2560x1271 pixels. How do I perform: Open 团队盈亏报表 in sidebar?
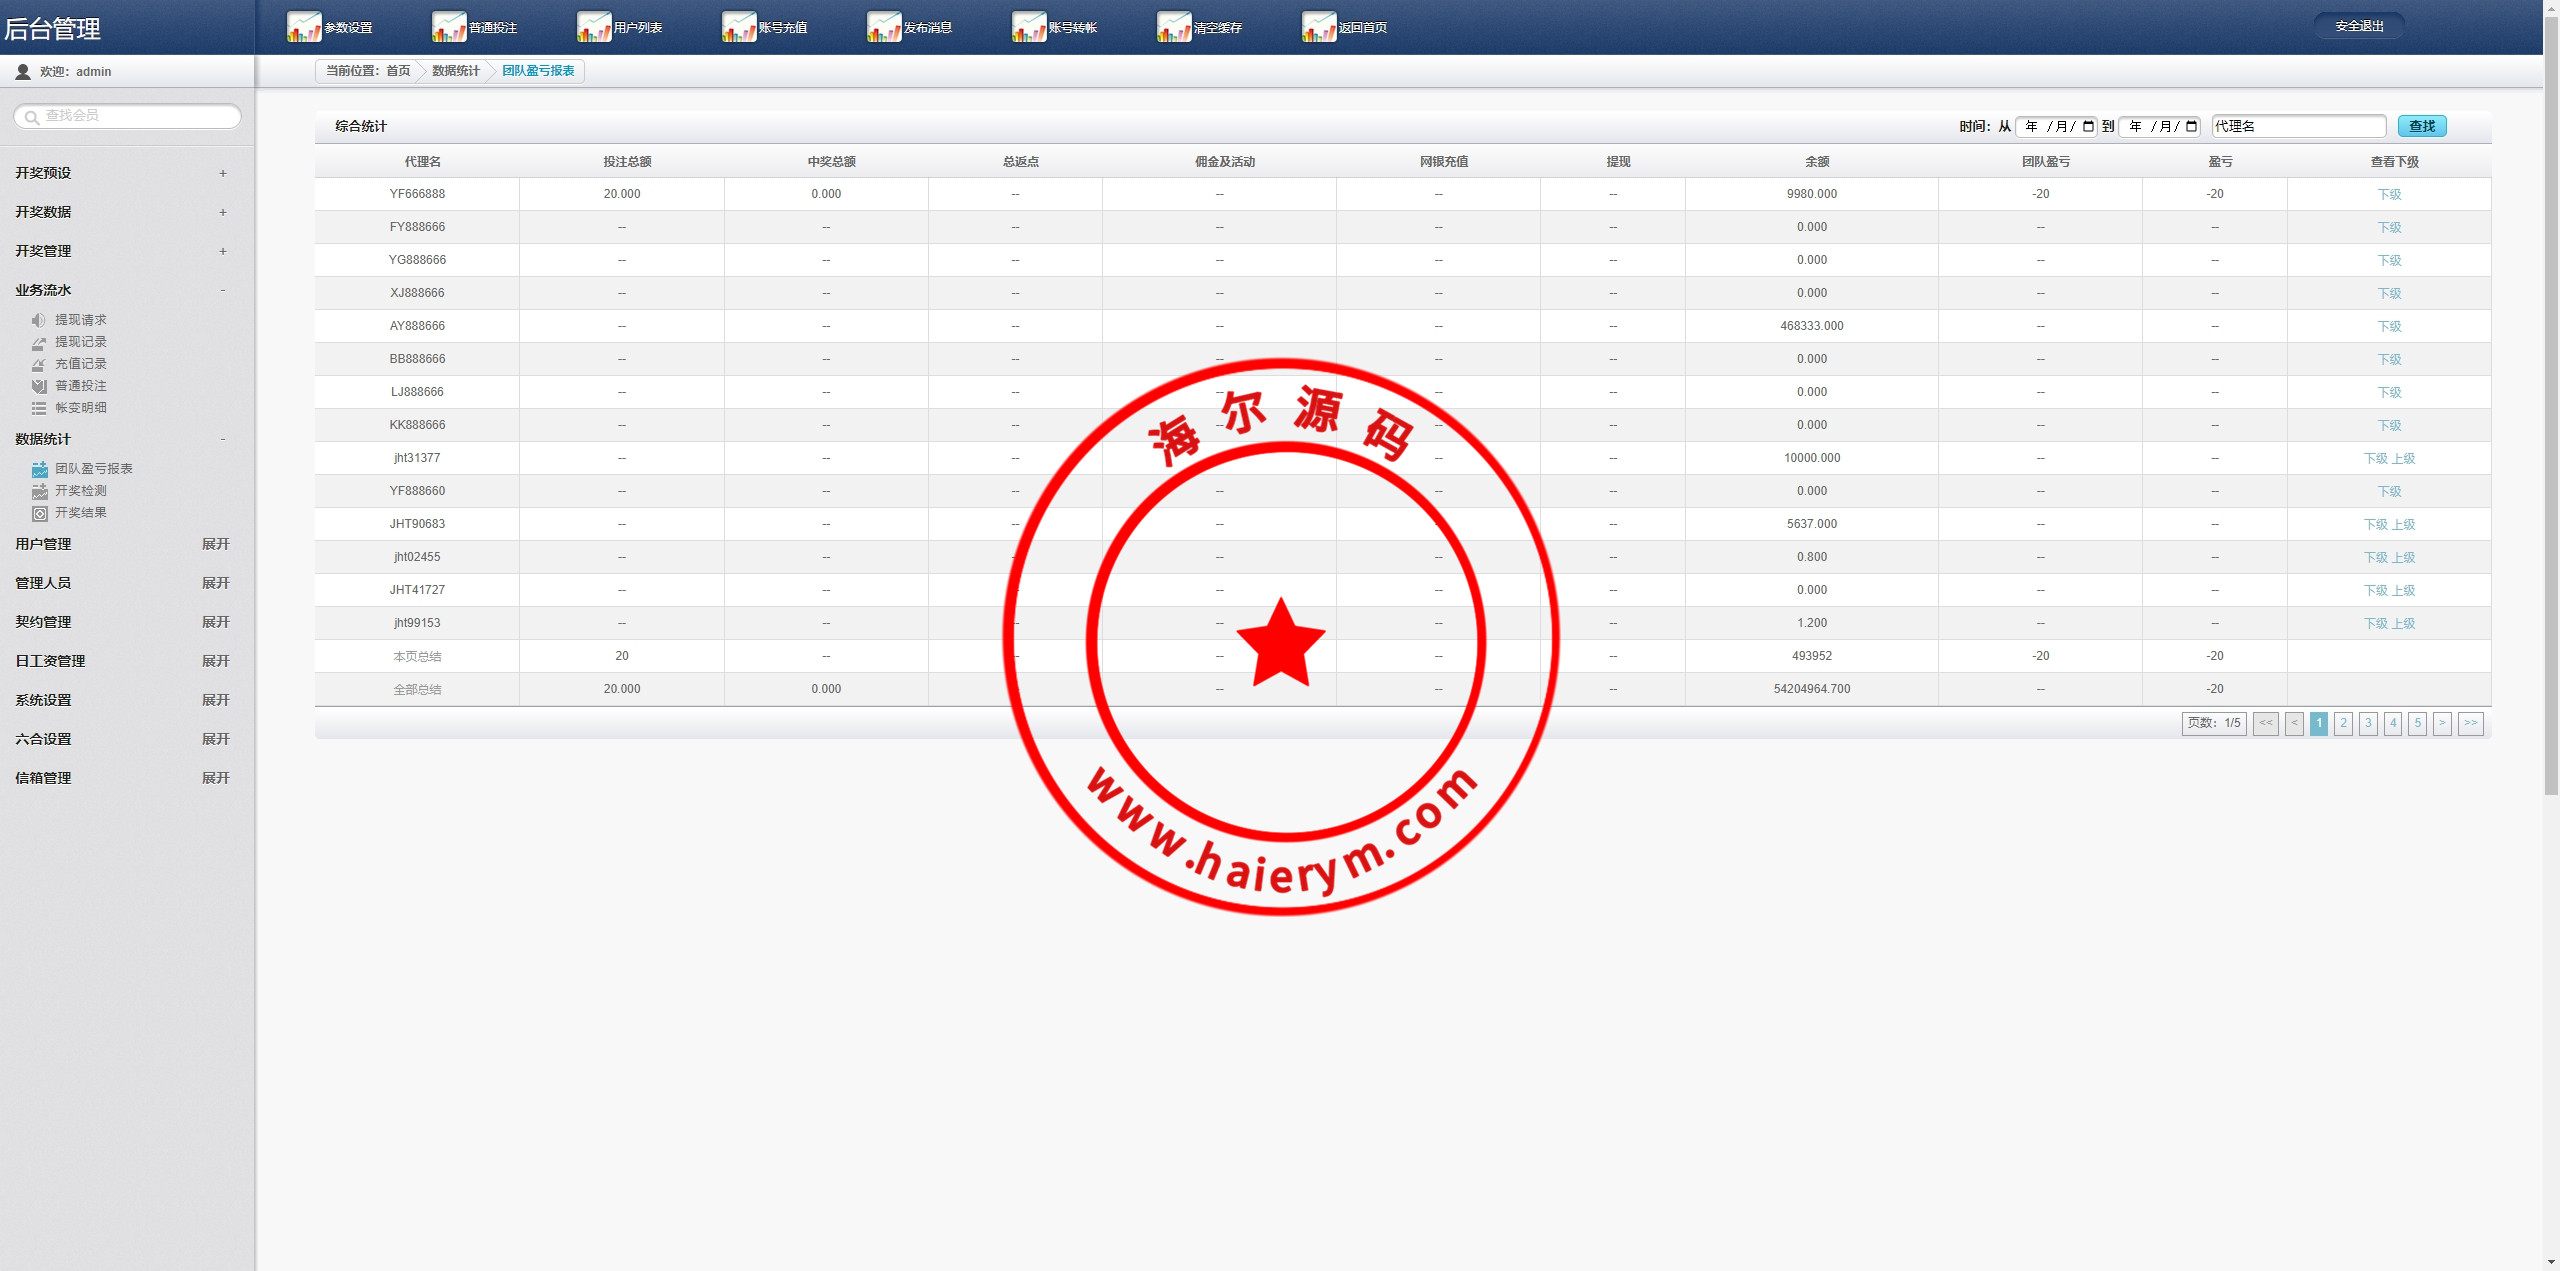pos(93,469)
